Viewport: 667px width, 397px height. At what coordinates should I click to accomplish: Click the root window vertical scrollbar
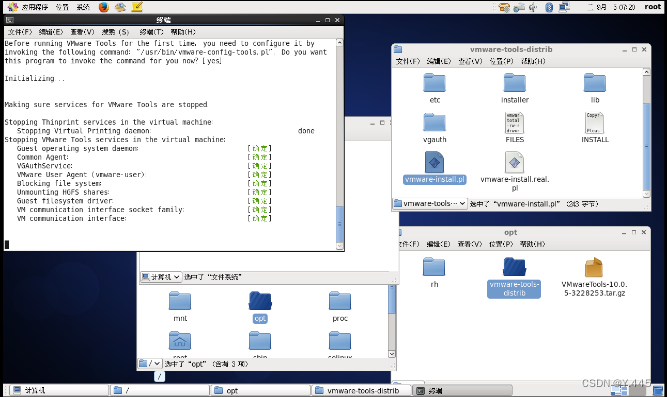pyautogui.click(x=392, y=321)
